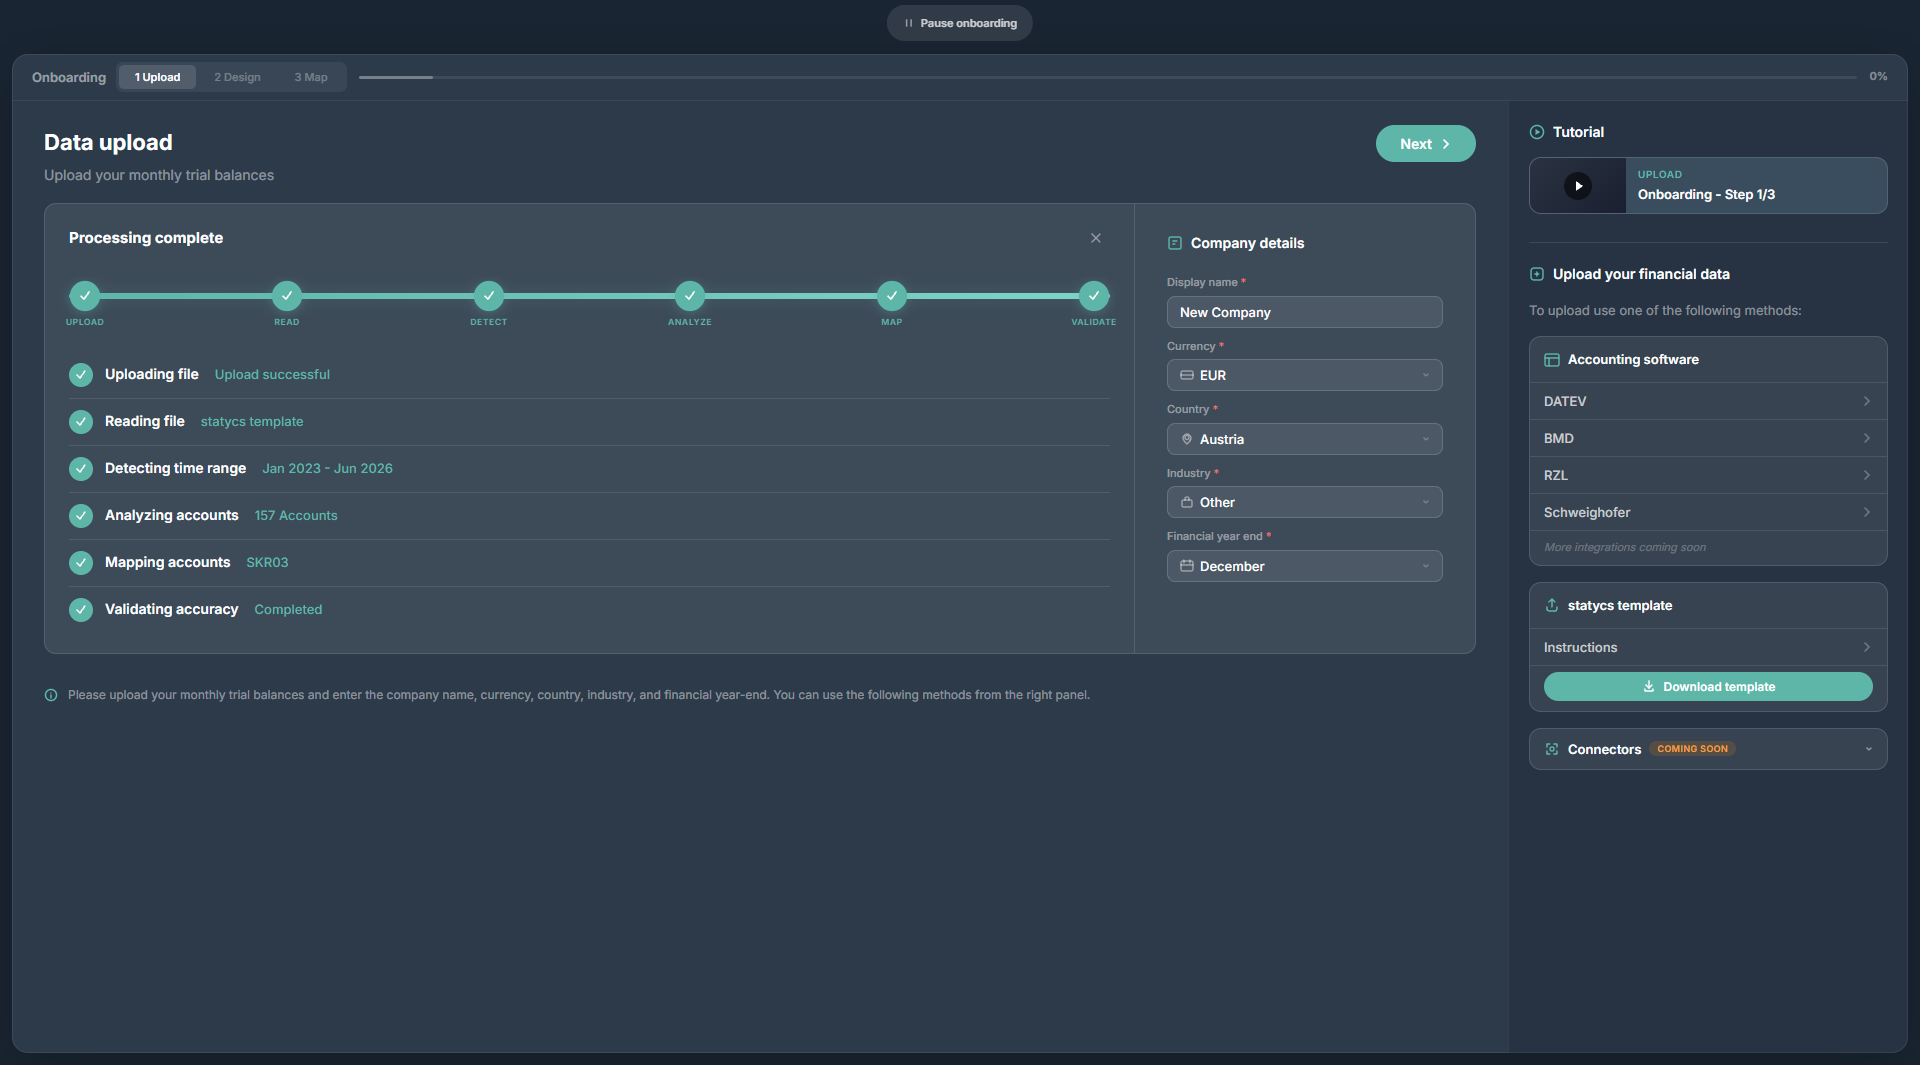Click the Next button
Screen dimensions: 1920x1065
point(1425,144)
